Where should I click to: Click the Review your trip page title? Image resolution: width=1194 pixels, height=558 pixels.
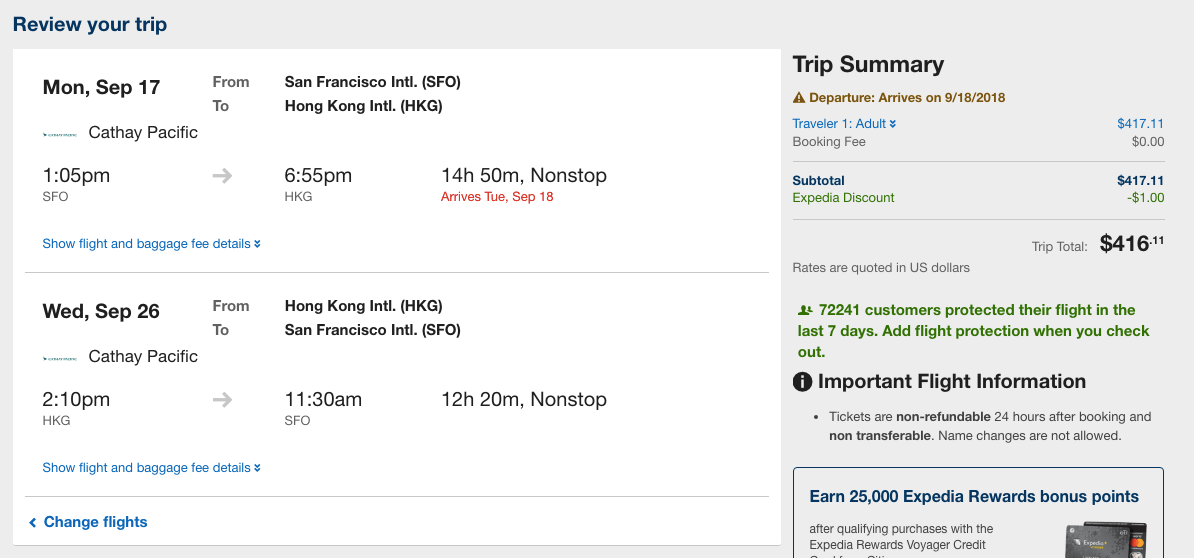(x=90, y=25)
